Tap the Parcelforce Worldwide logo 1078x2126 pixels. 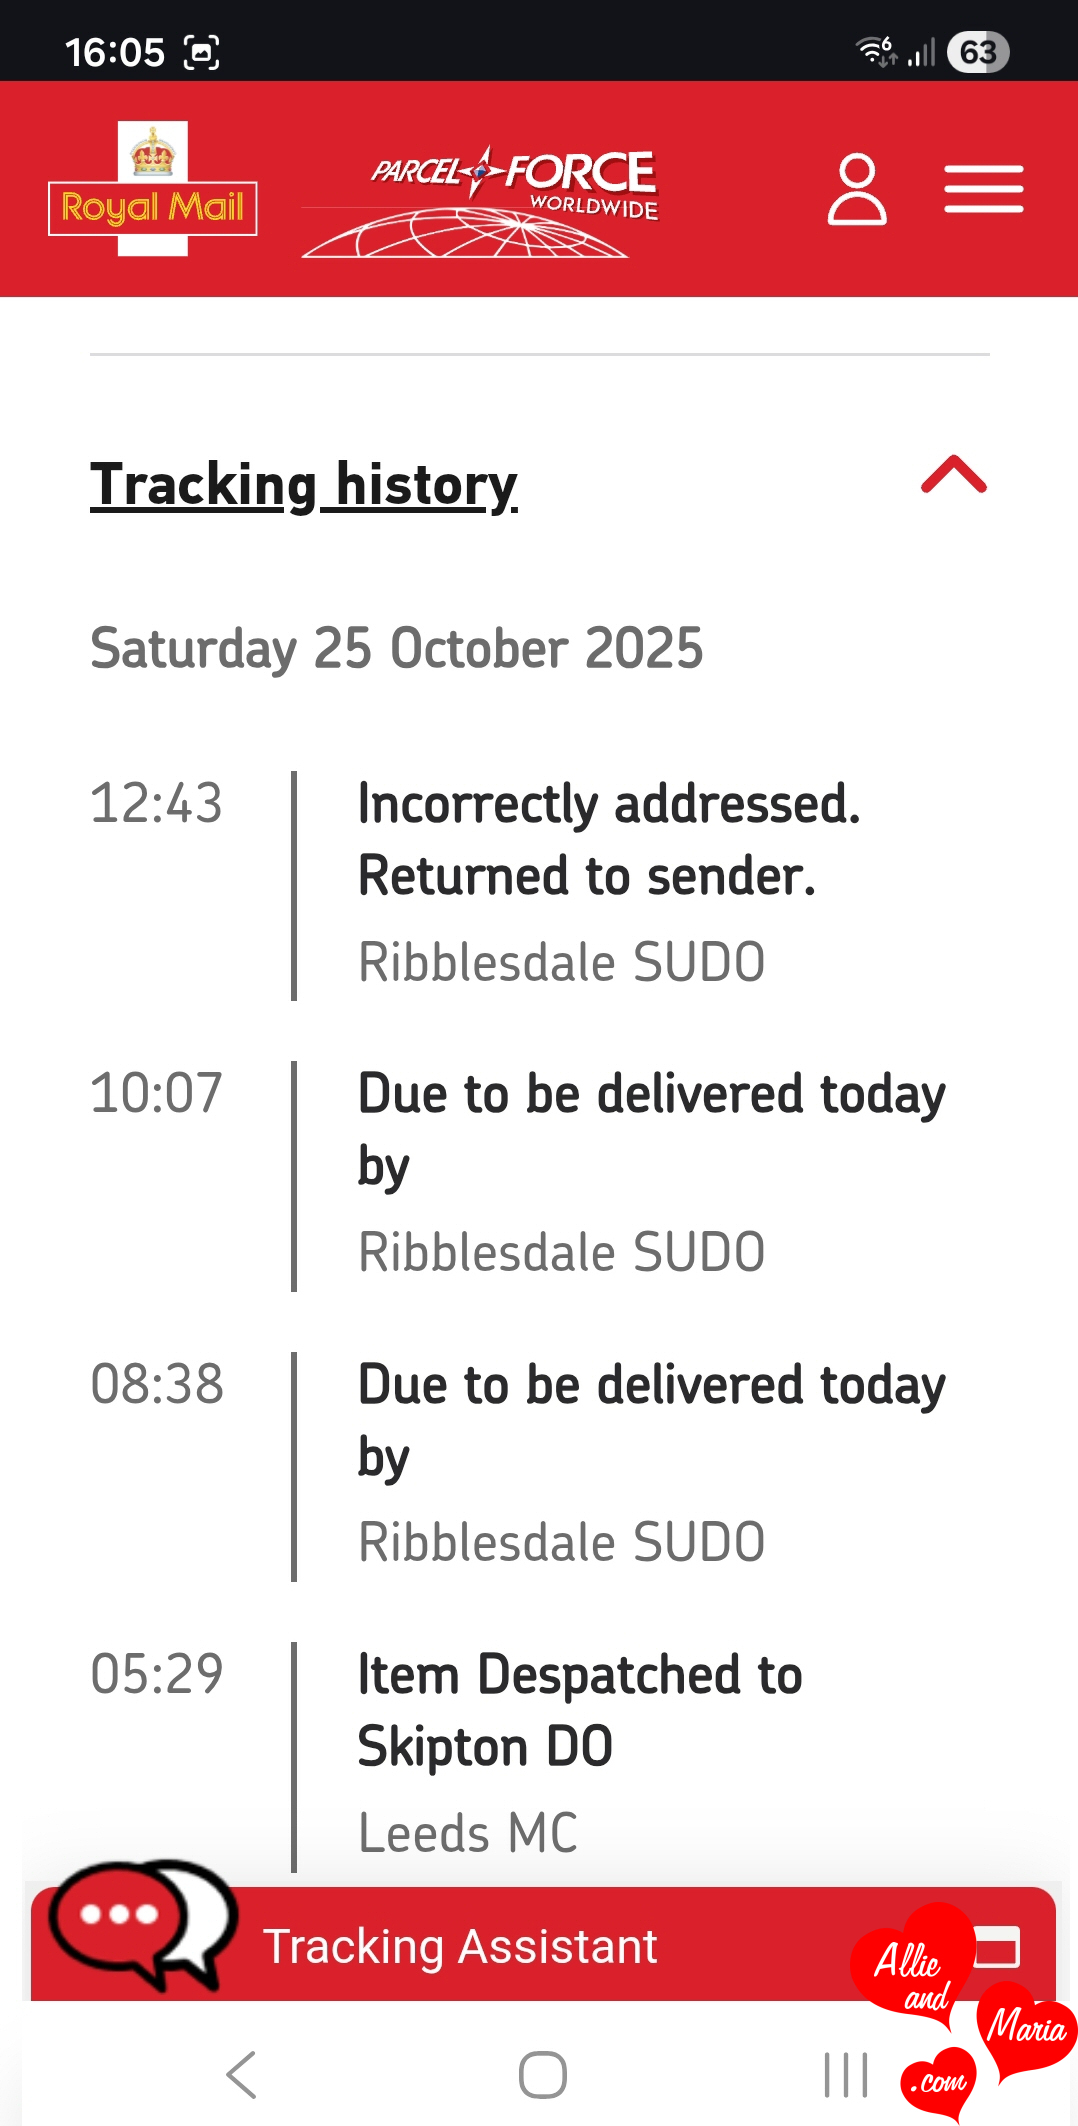coord(481,202)
